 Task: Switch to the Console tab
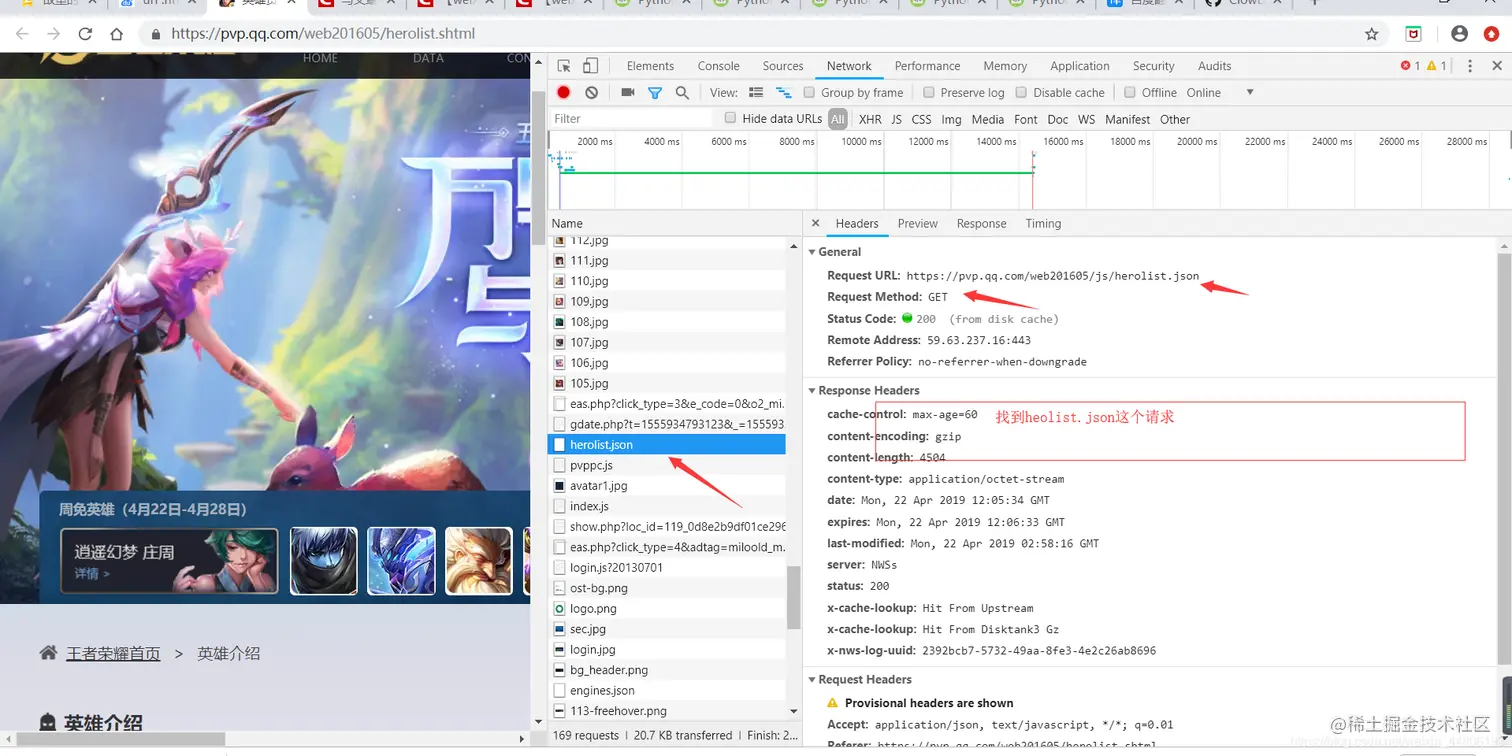click(x=719, y=66)
